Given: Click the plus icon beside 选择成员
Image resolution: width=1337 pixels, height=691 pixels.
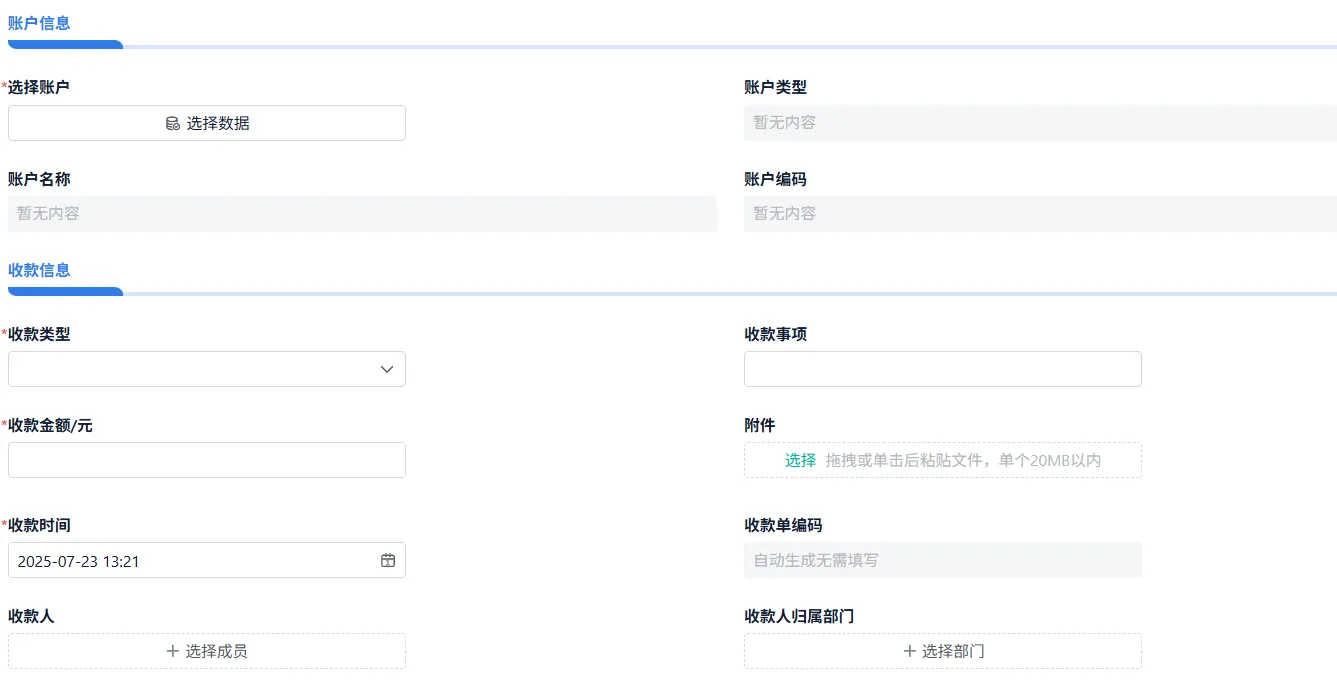Looking at the screenshot, I should [173, 651].
